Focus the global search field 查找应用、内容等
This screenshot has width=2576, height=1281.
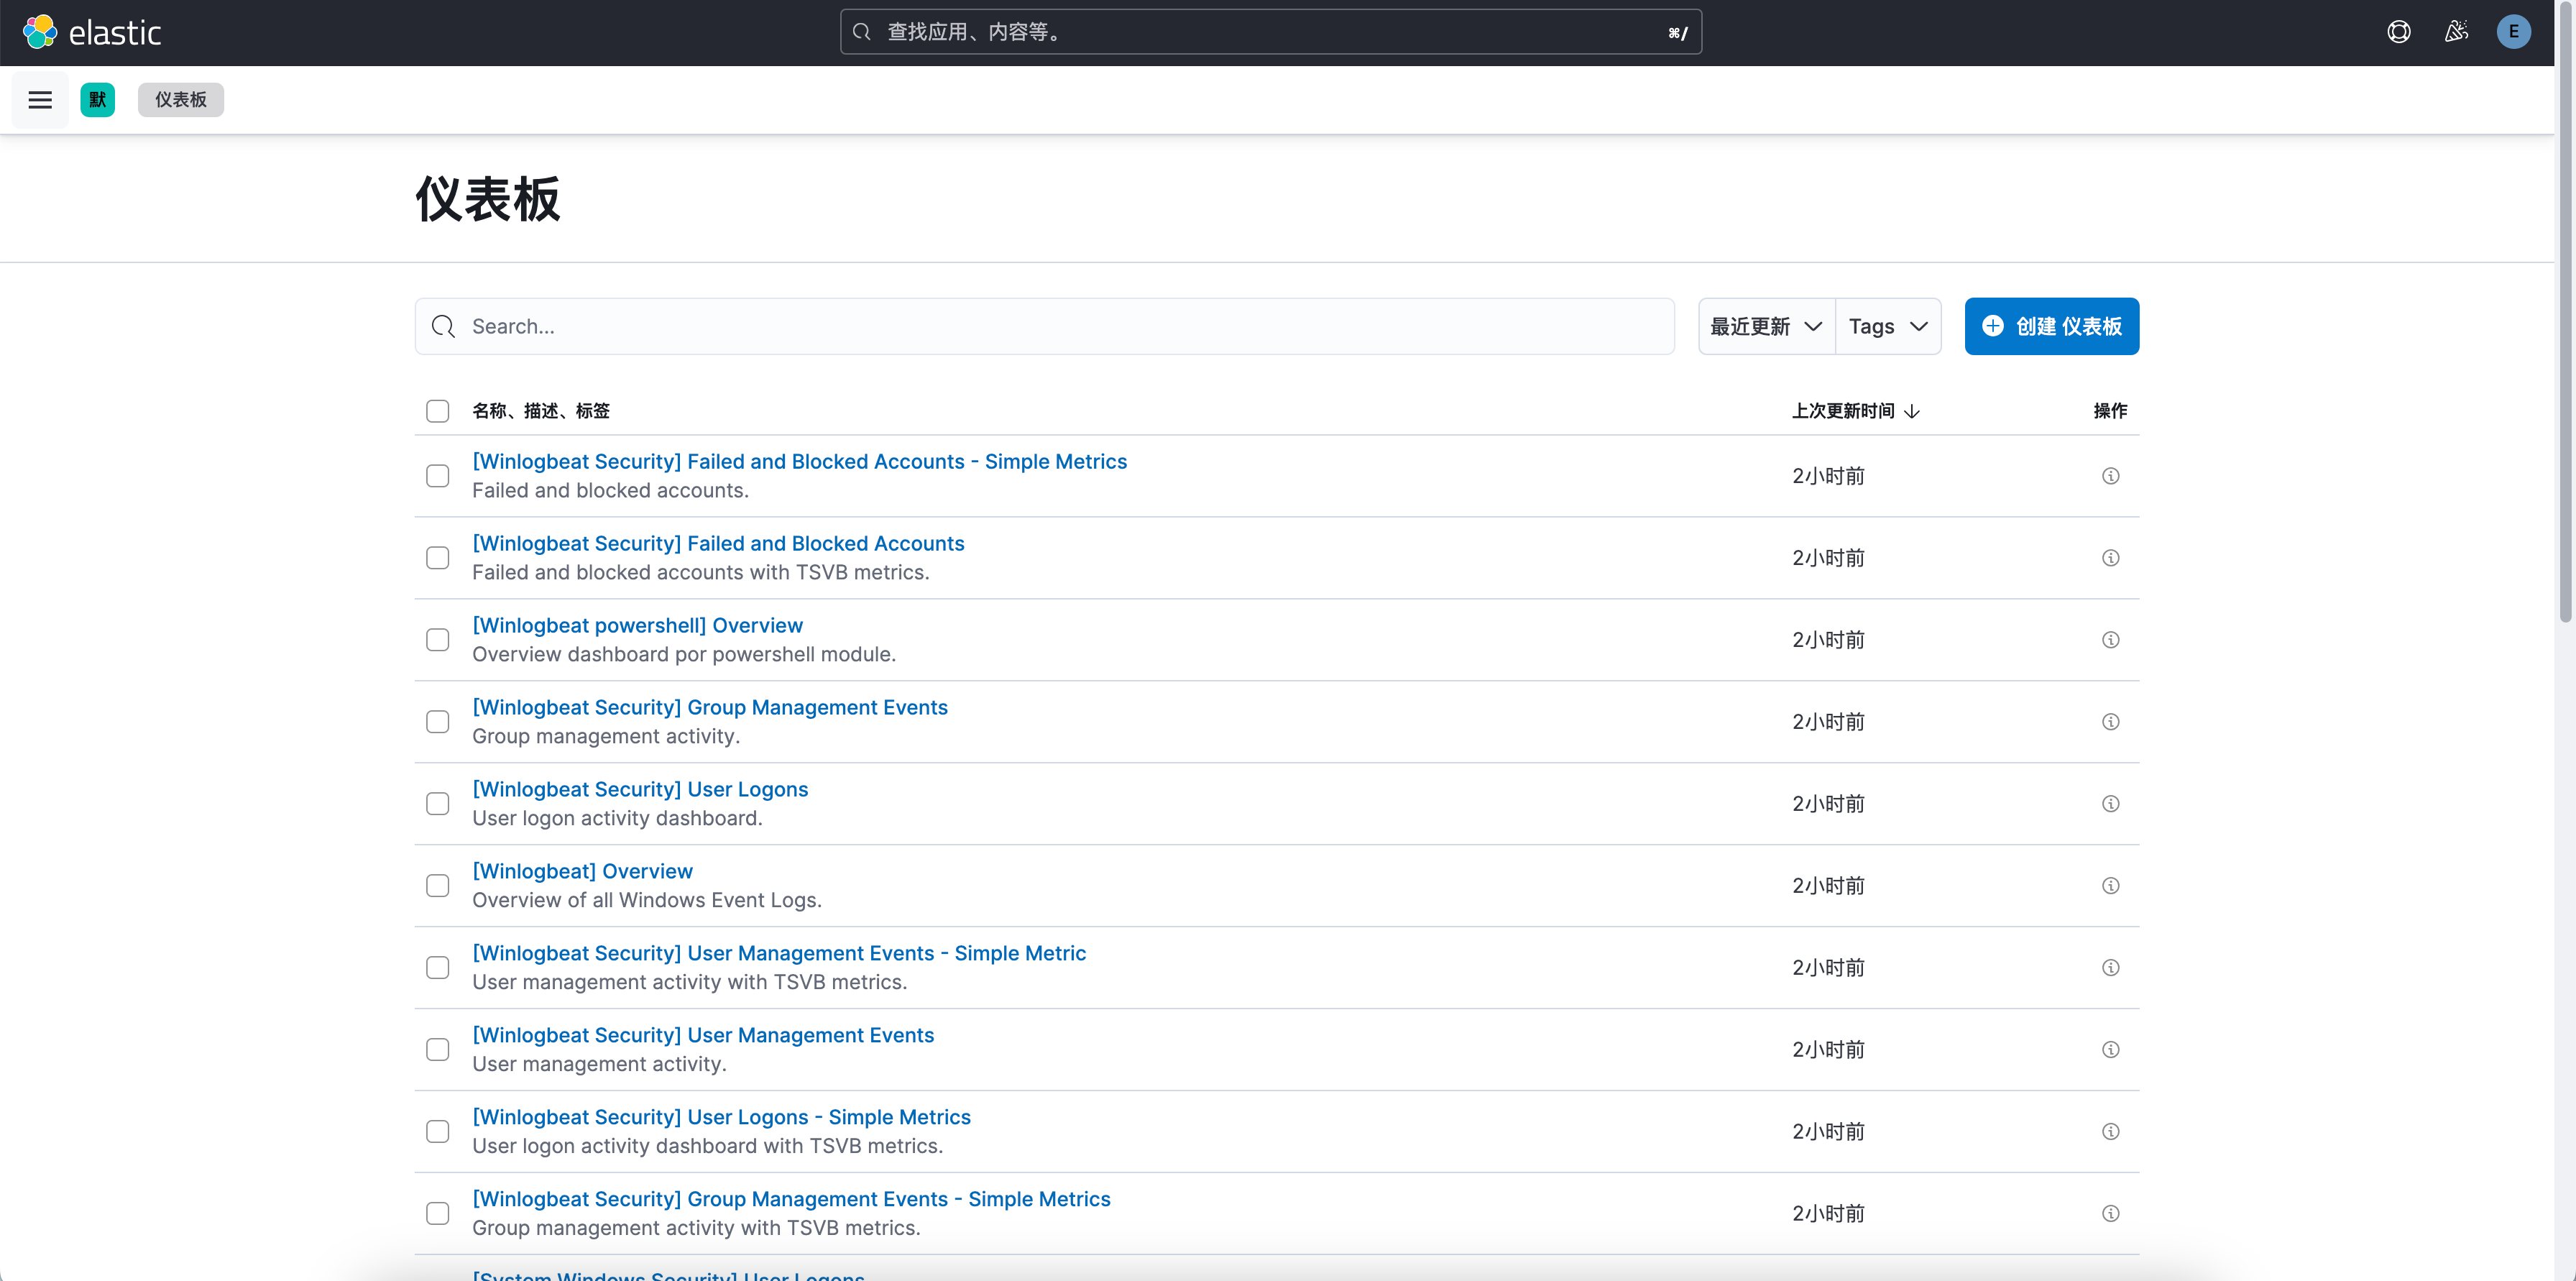coord(1270,32)
